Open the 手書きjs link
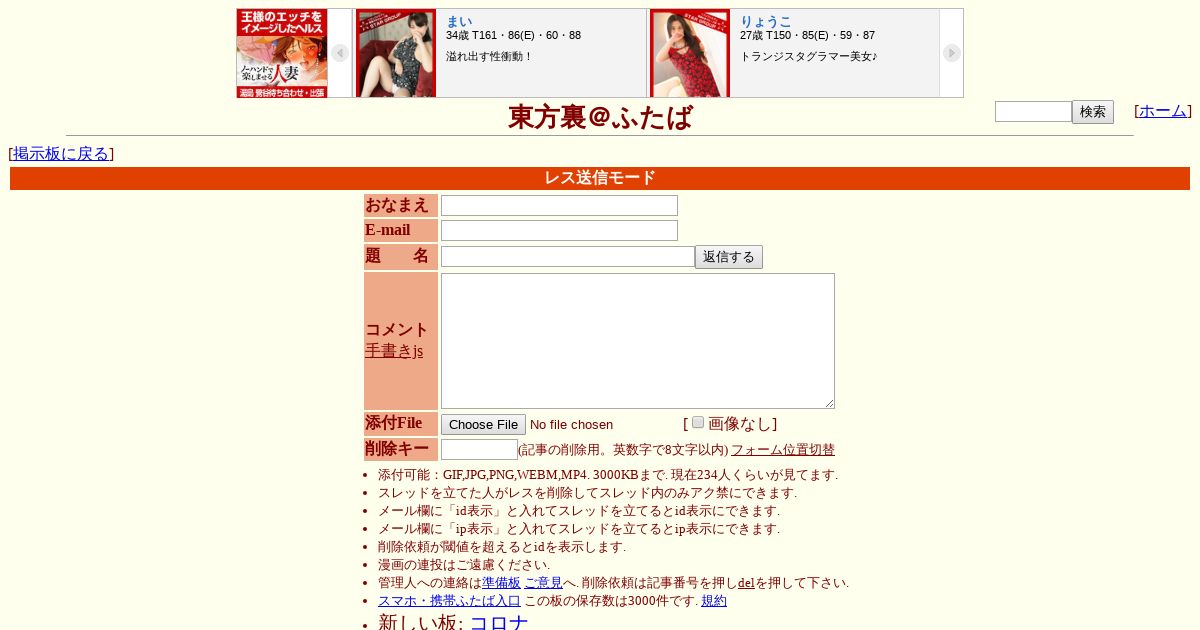1200x630 pixels. tap(394, 351)
